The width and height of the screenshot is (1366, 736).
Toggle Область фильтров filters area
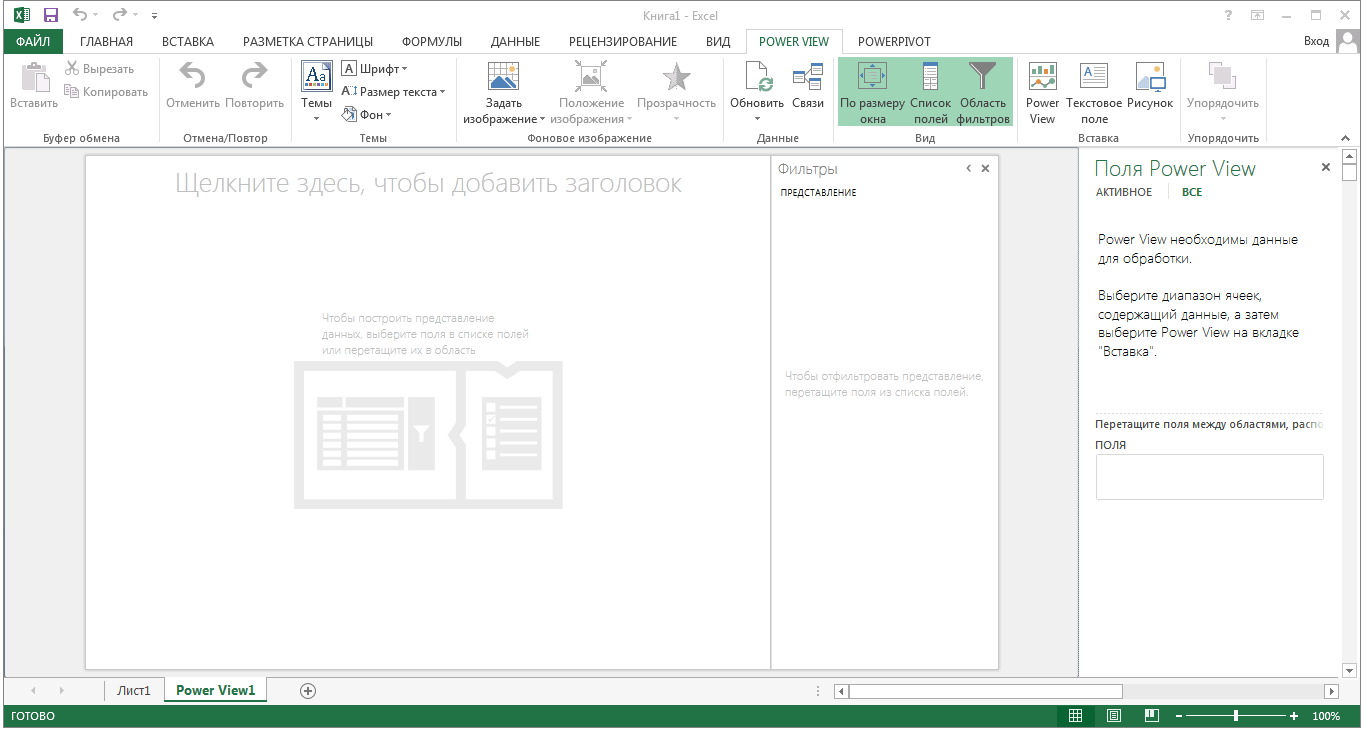tap(983, 93)
